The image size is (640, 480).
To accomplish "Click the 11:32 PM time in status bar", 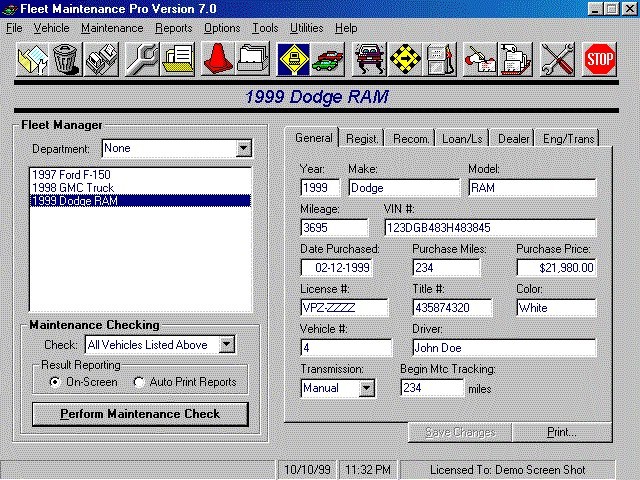I will click(368, 470).
